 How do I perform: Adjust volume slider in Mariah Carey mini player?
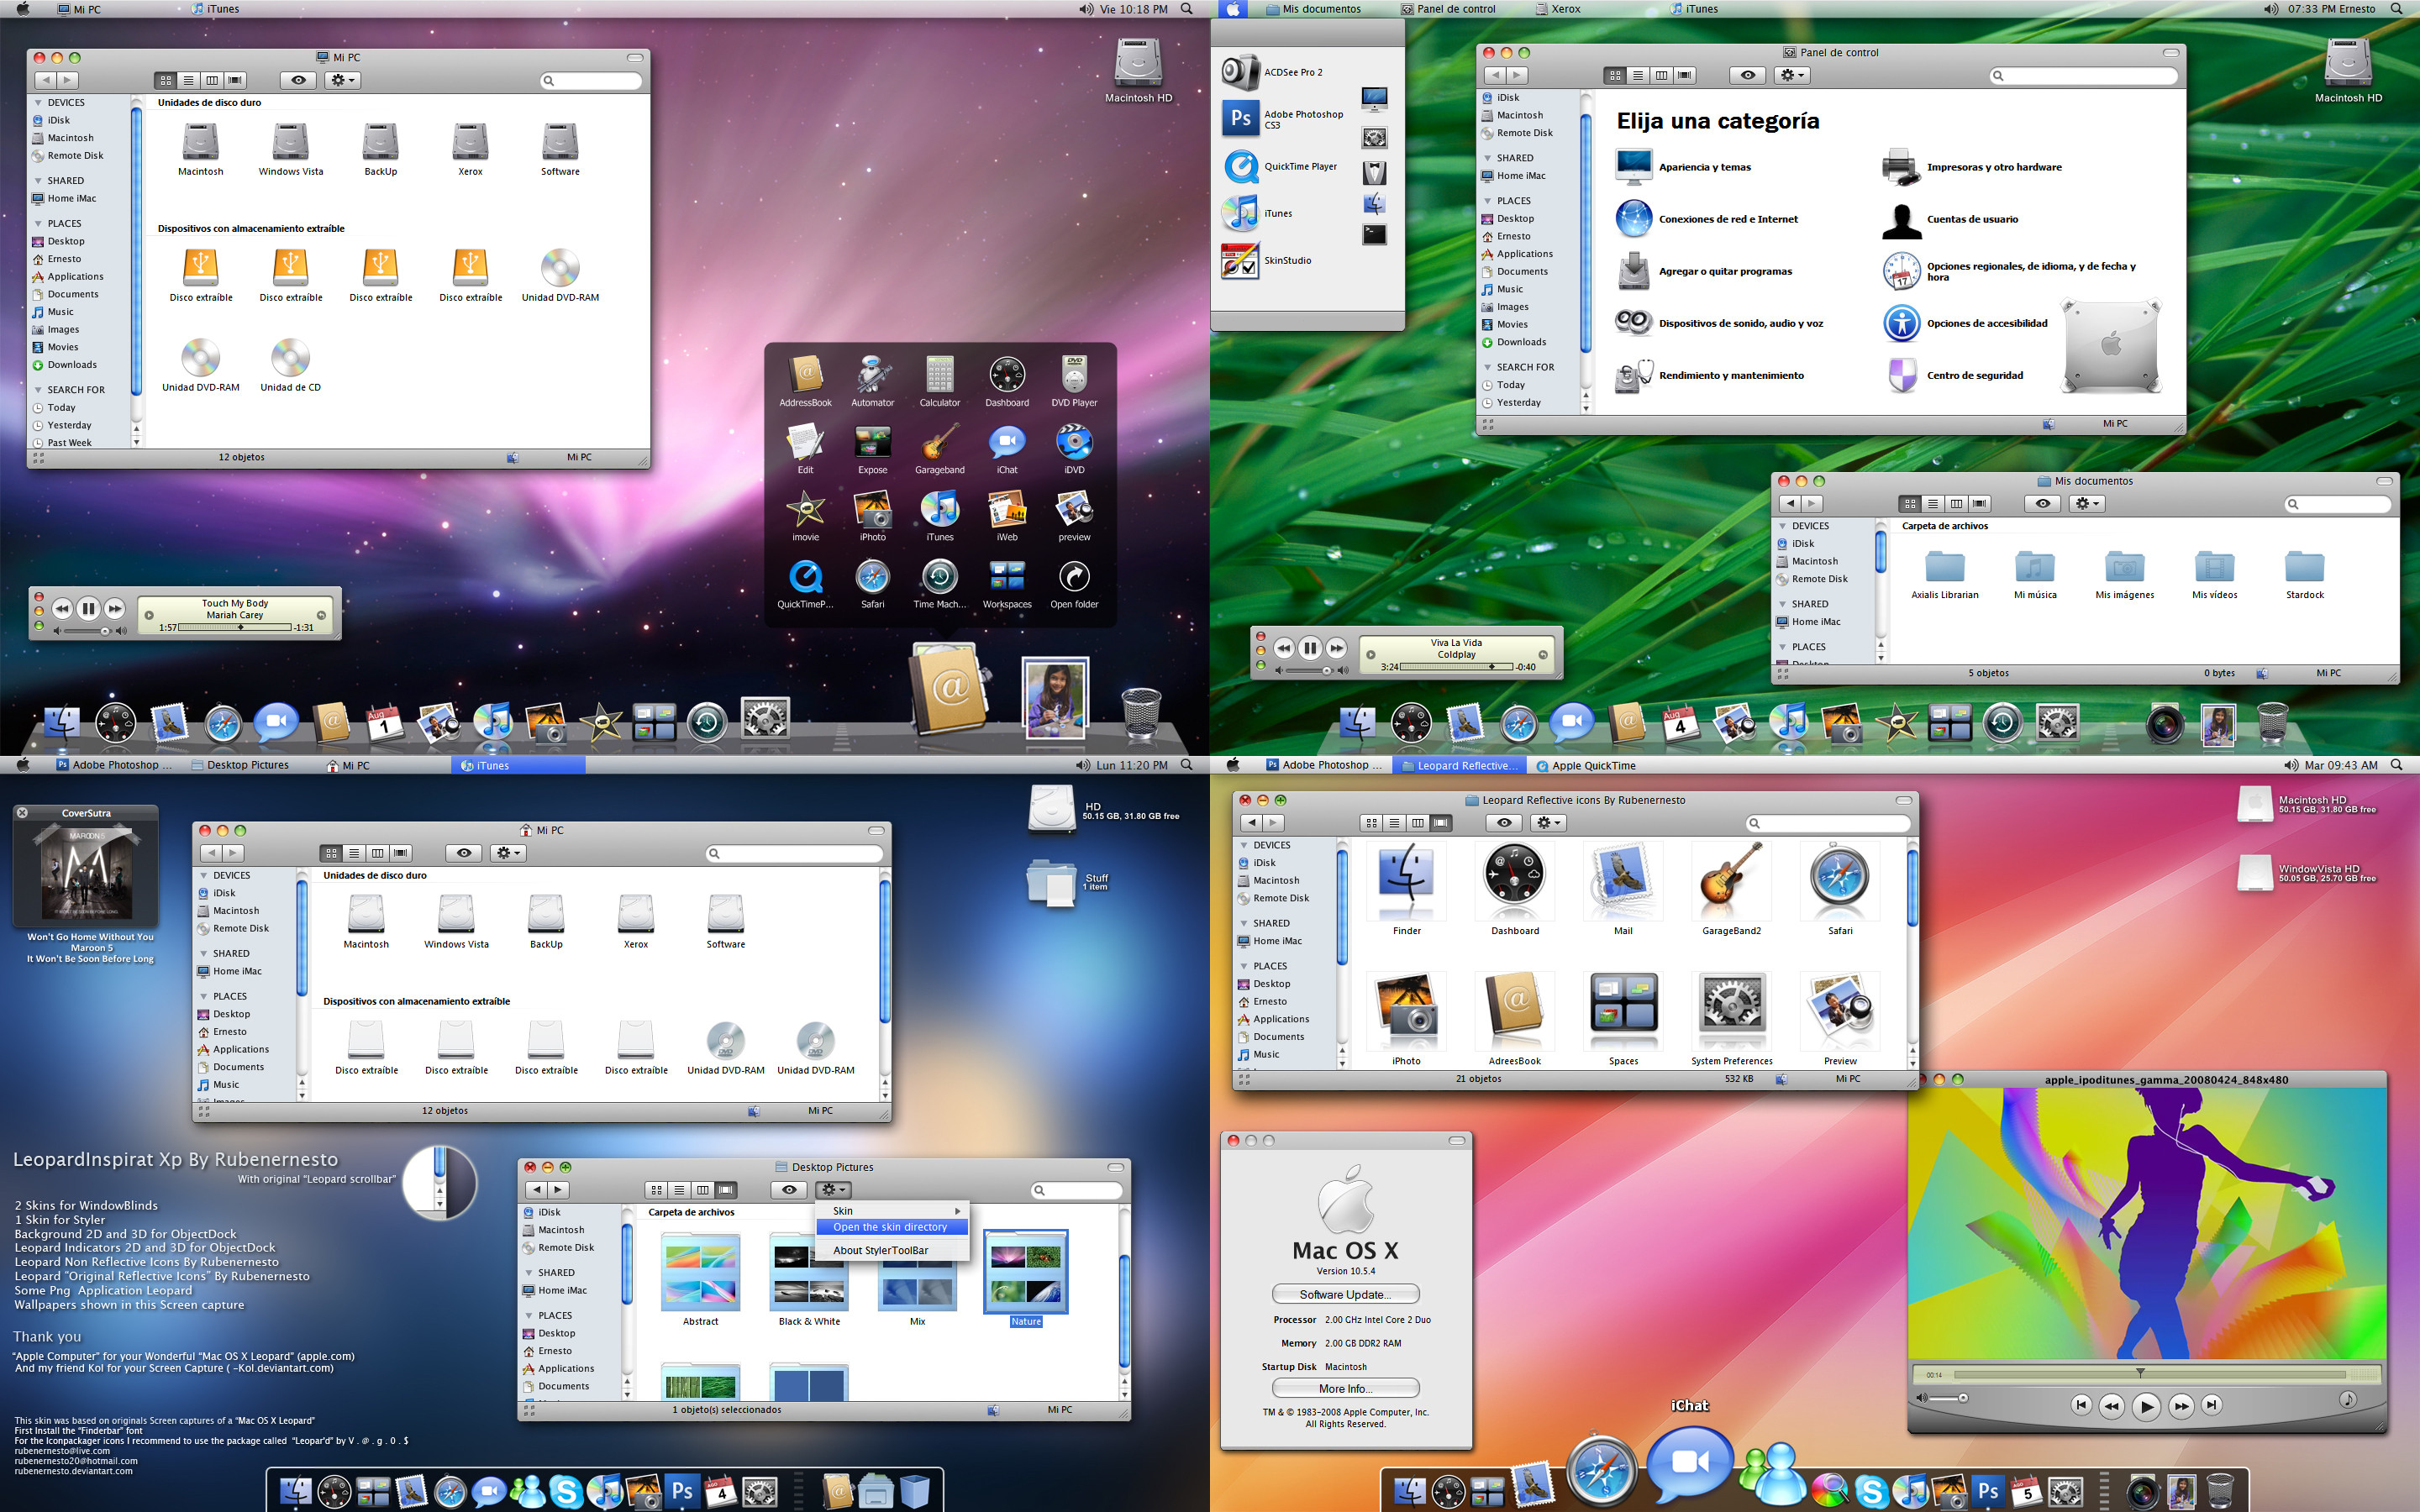(x=88, y=631)
